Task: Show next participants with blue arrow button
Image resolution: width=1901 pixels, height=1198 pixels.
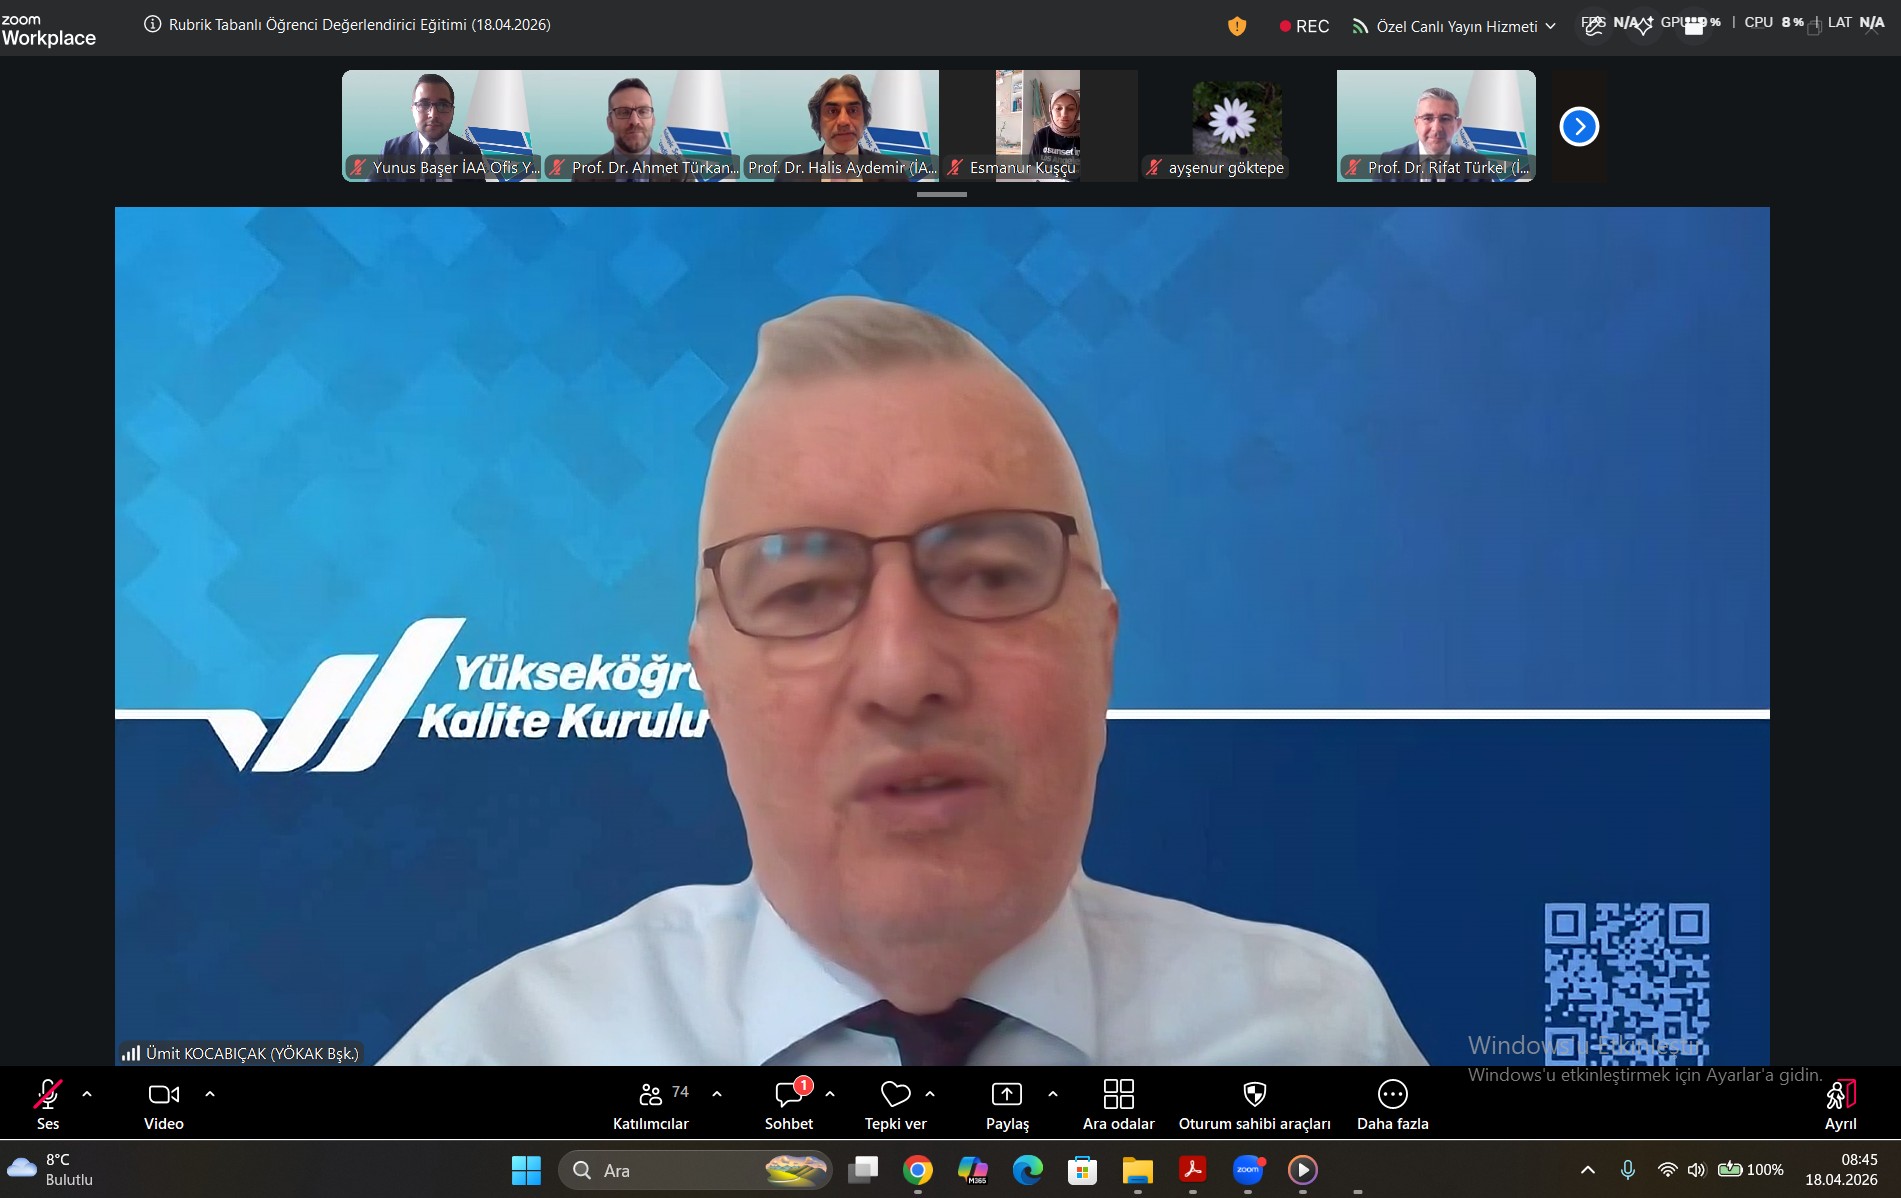Action: [x=1579, y=126]
